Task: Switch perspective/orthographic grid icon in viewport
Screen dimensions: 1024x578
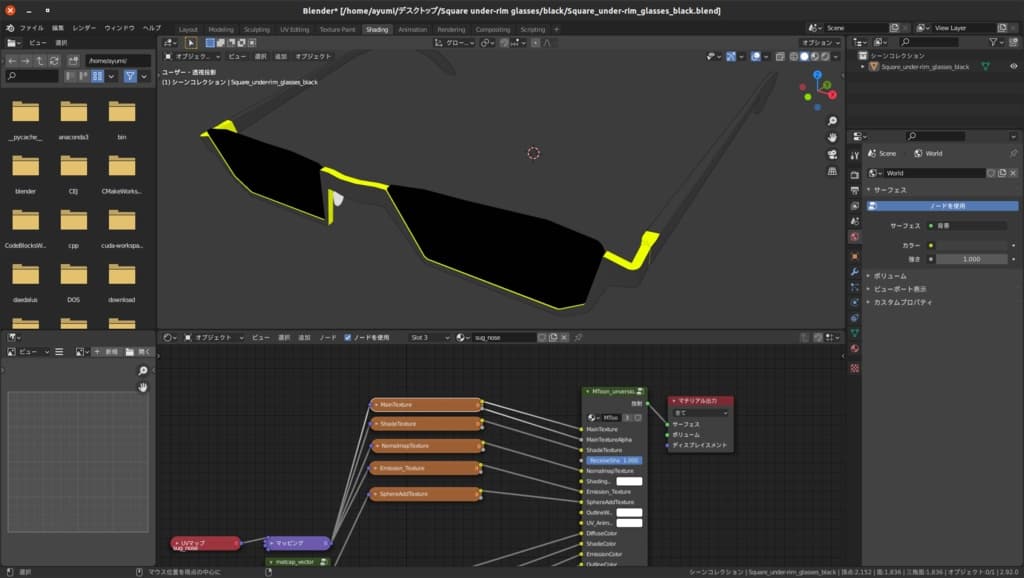Action: point(832,171)
